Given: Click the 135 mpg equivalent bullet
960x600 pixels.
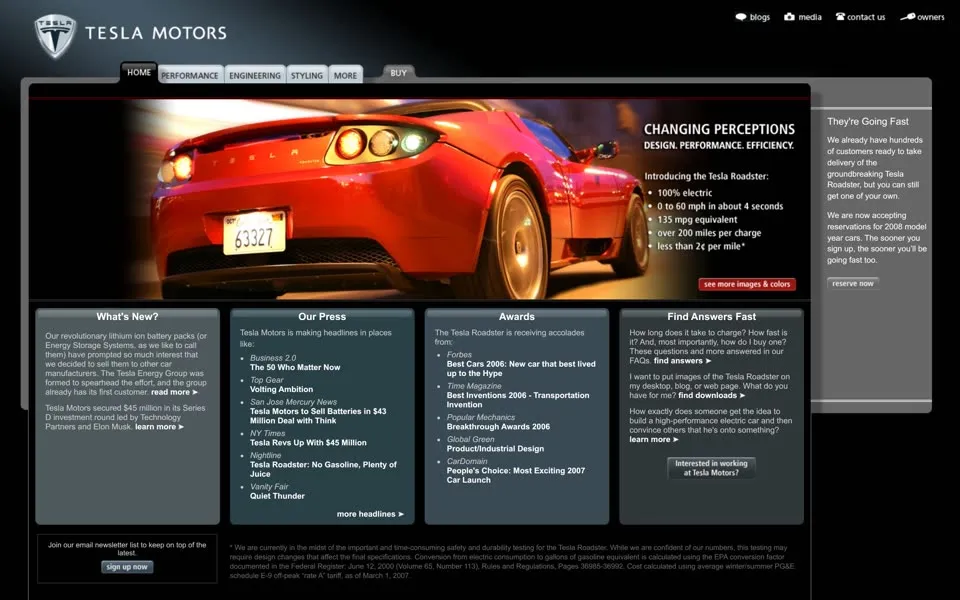Looking at the screenshot, I should pos(697,220).
